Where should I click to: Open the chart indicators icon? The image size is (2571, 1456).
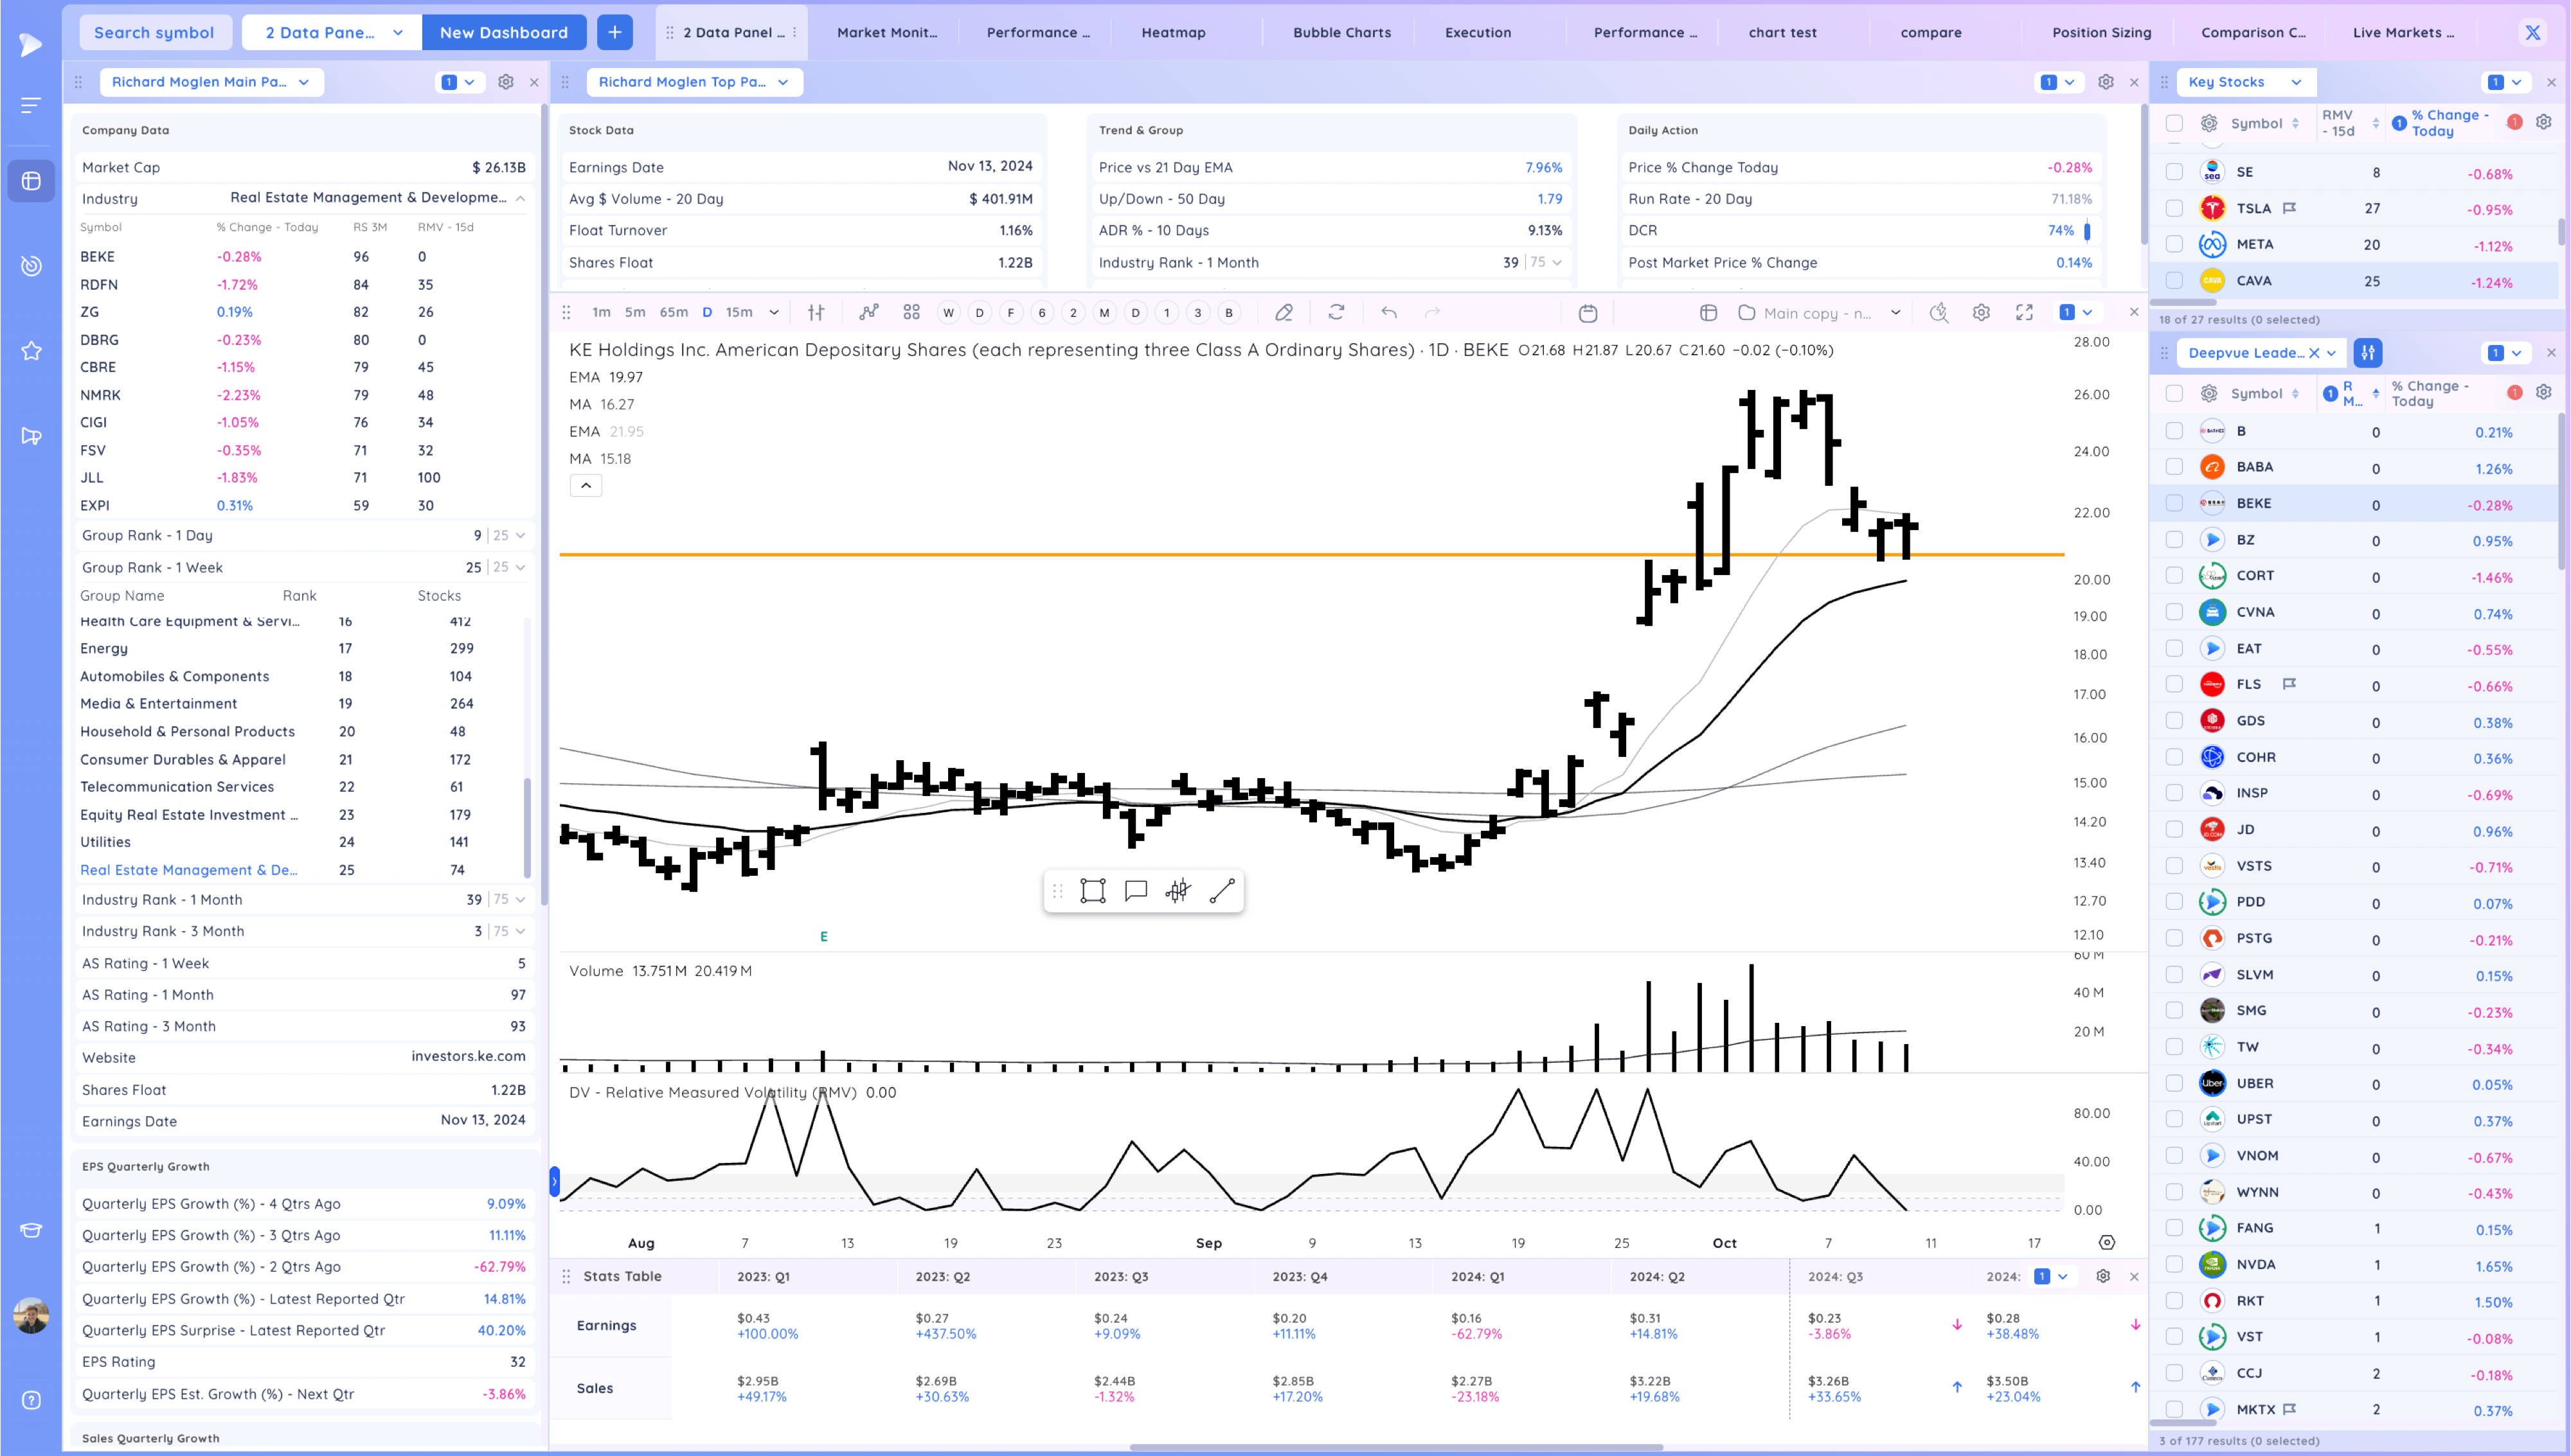[869, 313]
